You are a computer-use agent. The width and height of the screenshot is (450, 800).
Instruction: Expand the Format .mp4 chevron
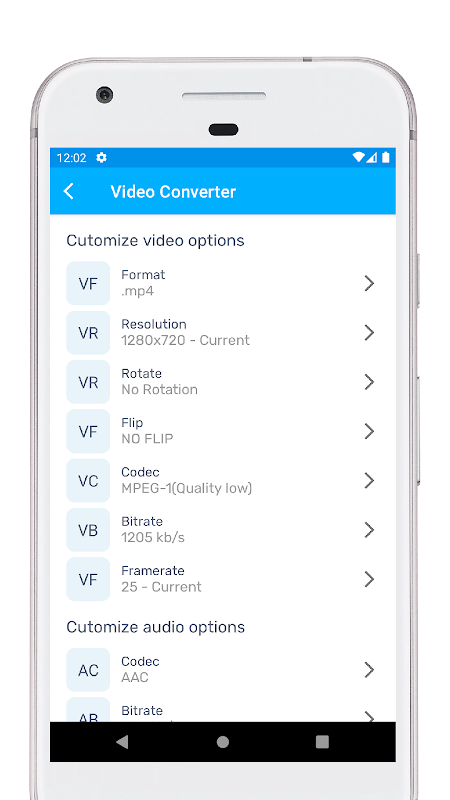click(x=369, y=283)
